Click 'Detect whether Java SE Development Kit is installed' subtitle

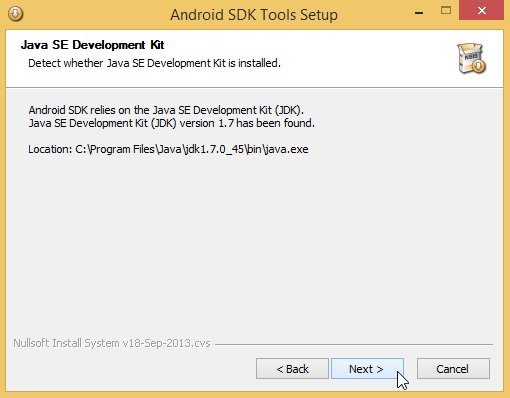pyautogui.click(x=154, y=63)
